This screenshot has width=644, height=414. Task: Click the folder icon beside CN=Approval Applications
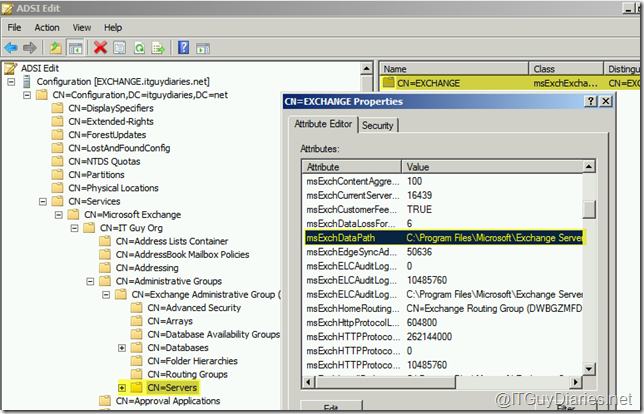[x=105, y=400]
